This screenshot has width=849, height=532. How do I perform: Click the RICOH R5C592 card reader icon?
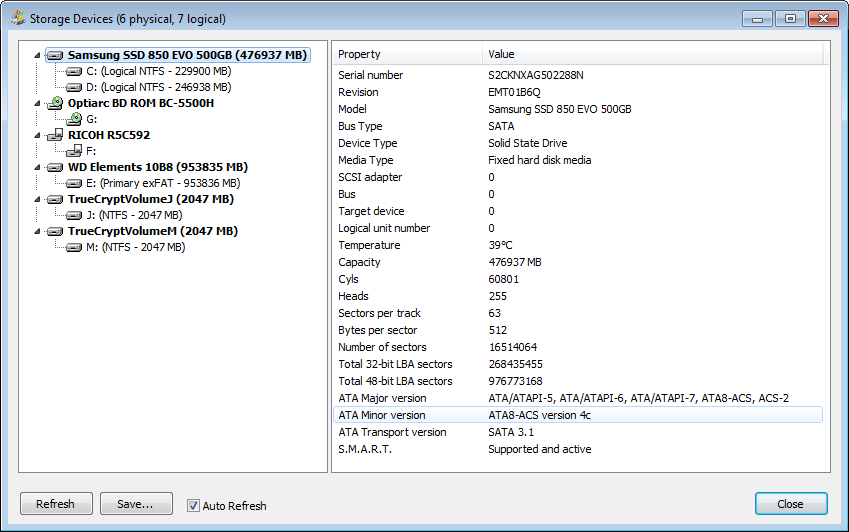[x=55, y=135]
